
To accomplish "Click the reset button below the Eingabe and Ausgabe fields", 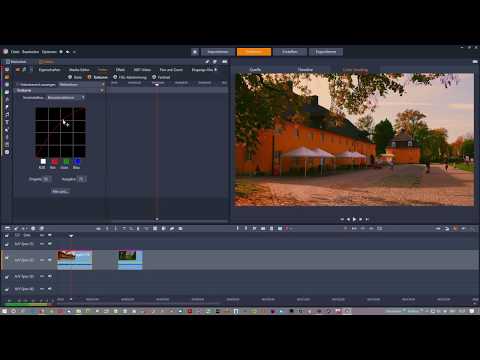I will click(x=60, y=191).
